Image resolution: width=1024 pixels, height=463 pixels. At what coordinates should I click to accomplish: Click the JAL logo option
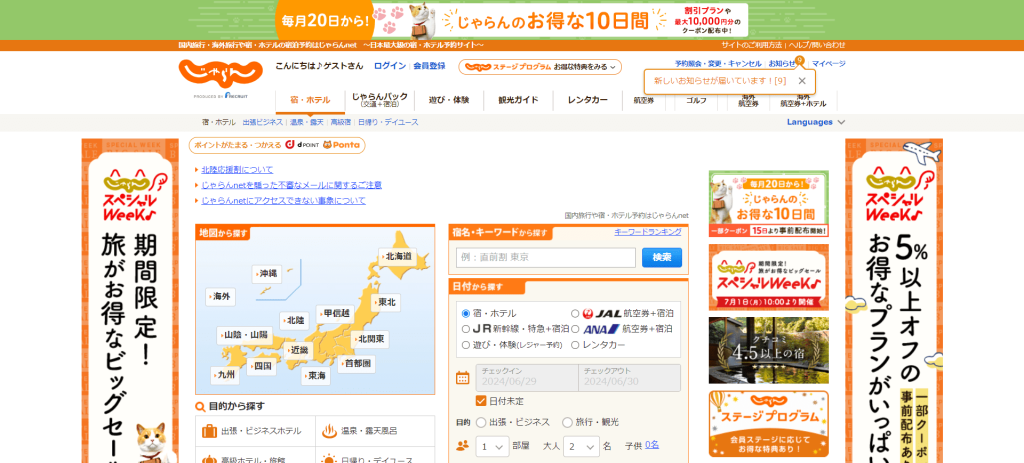pos(602,313)
